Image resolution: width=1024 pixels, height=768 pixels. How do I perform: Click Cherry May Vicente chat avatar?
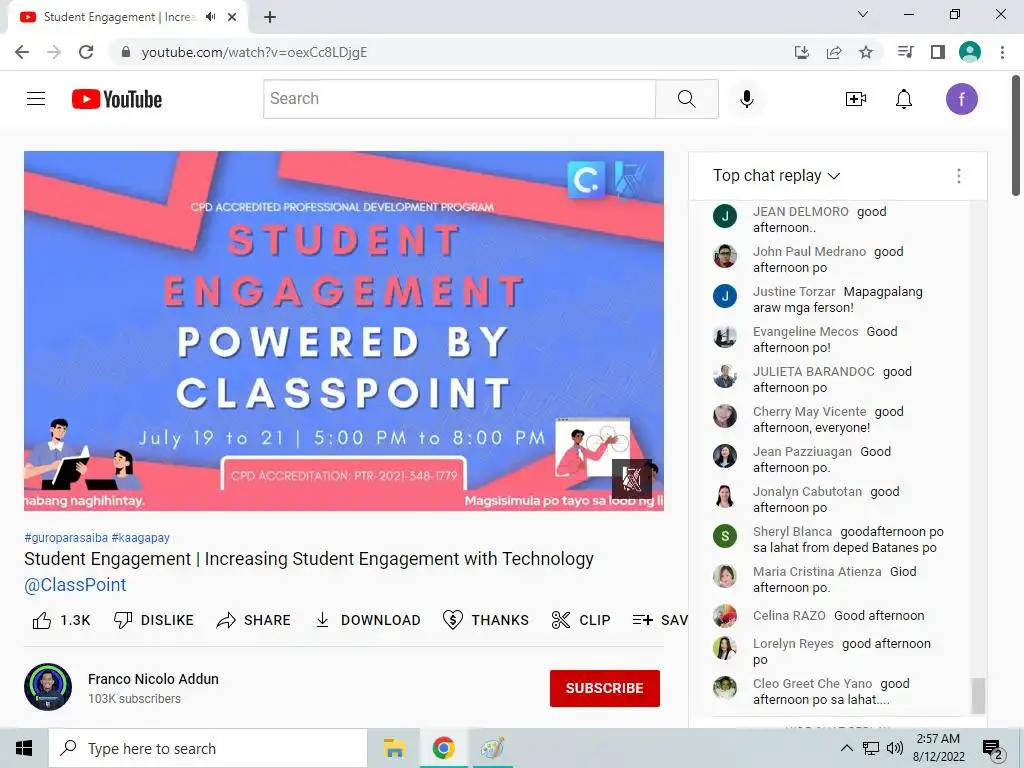point(725,416)
